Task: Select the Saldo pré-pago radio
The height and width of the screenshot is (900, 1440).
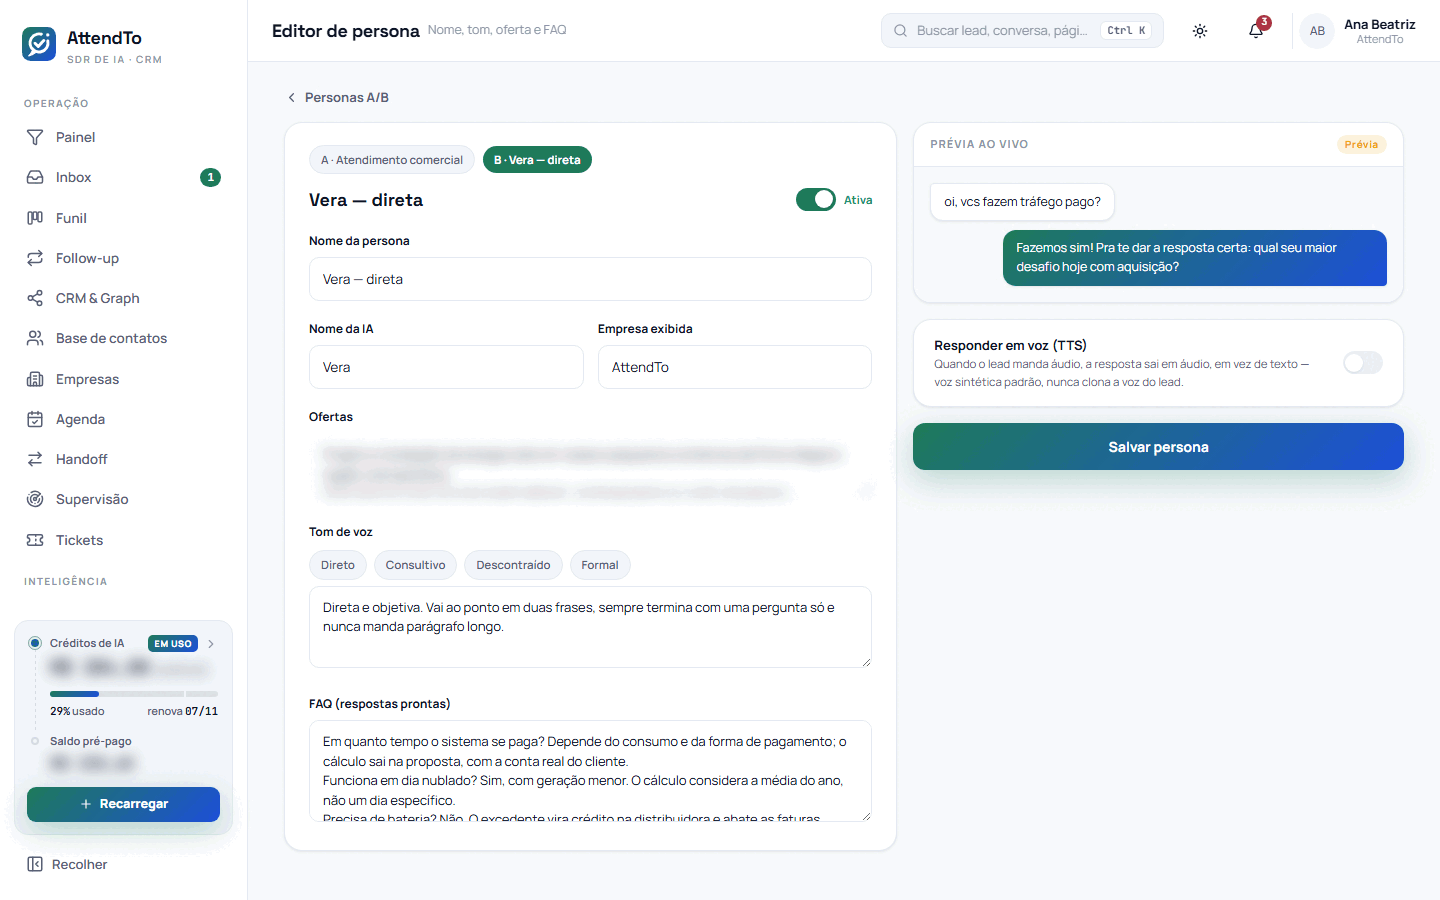Action: [x=35, y=741]
